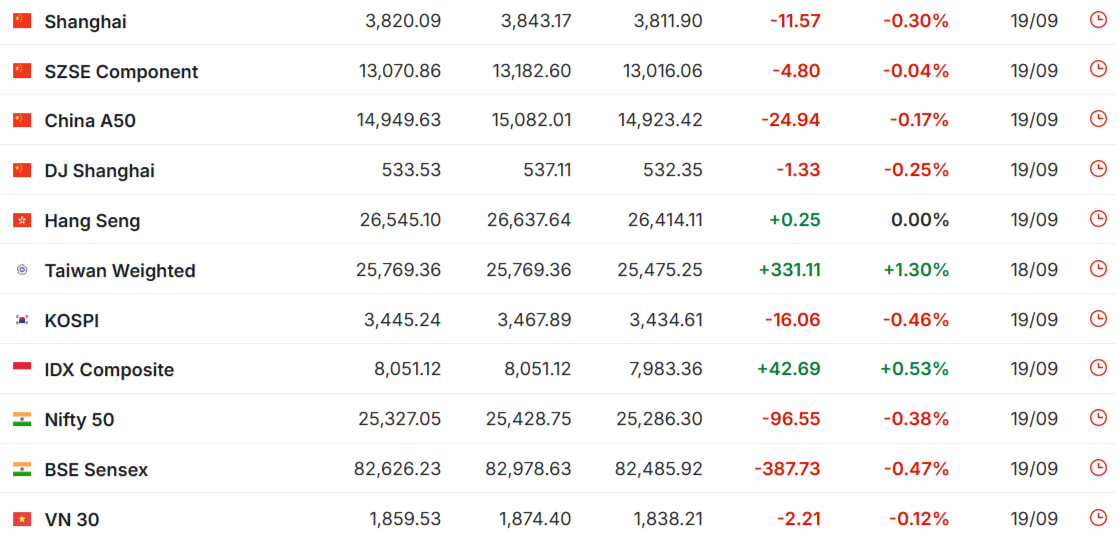
Task: Open the Shanghai index link
Action: [x=86, y=22]
